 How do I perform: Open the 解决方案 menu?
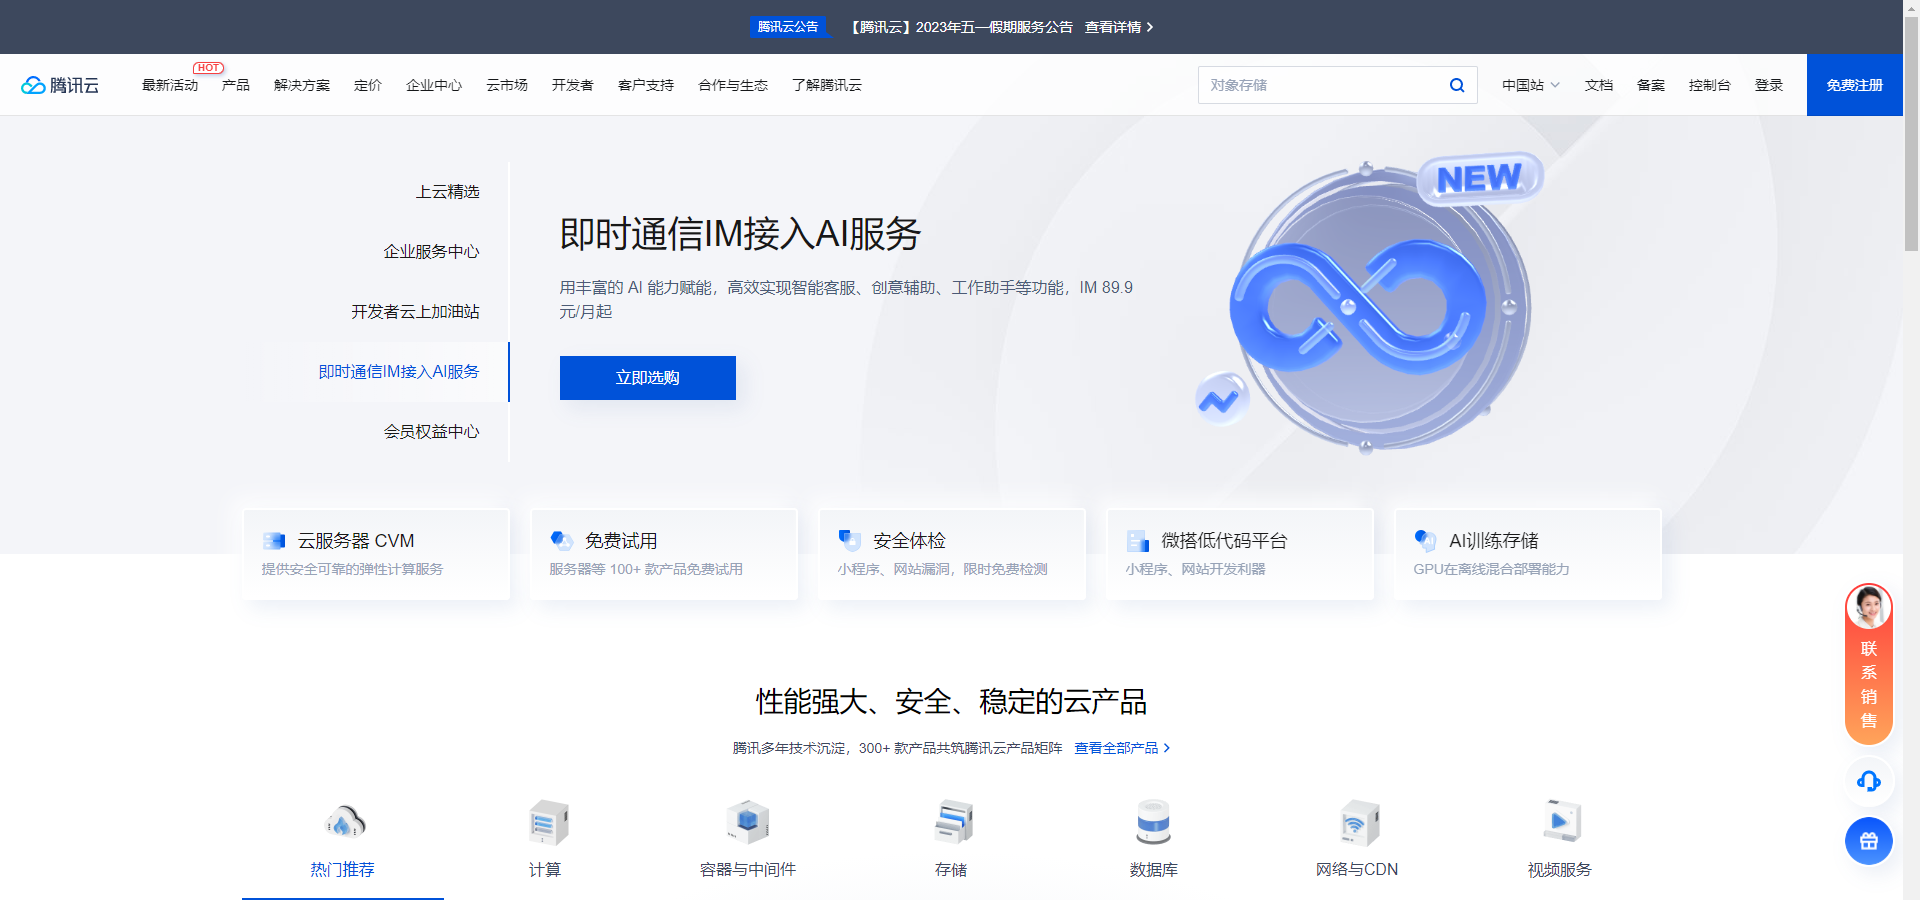click(302, 85)
